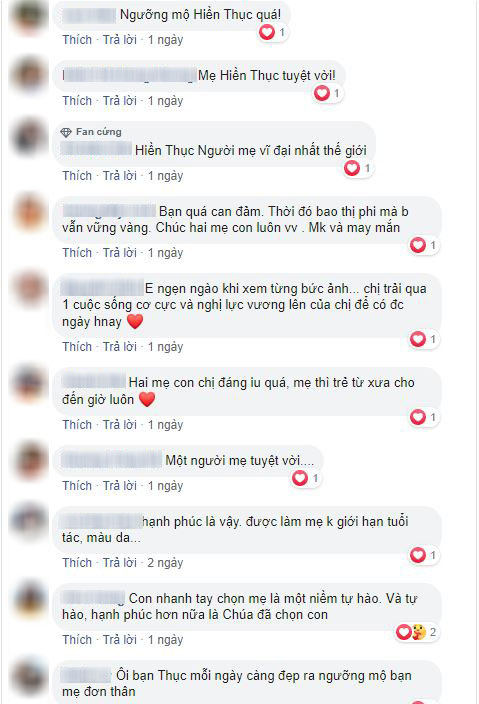Click the Fan cứng diamond badge icon

[x=66, y=132]
